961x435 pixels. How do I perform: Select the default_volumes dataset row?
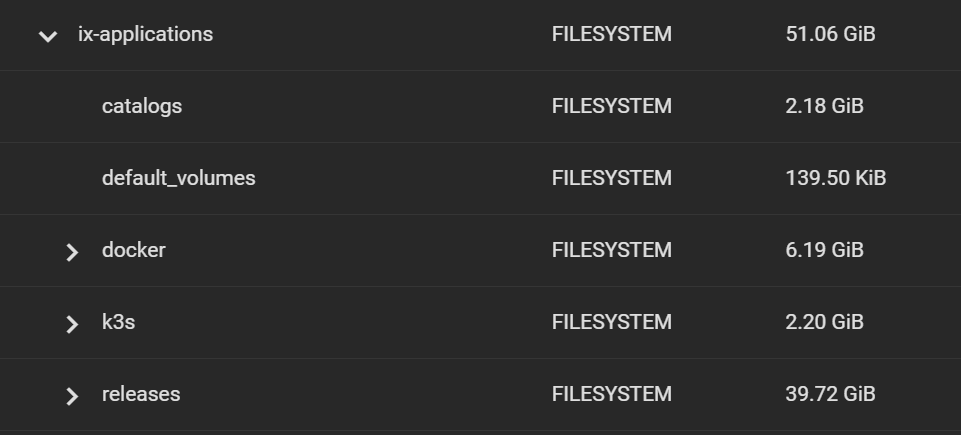coord(480,178)
